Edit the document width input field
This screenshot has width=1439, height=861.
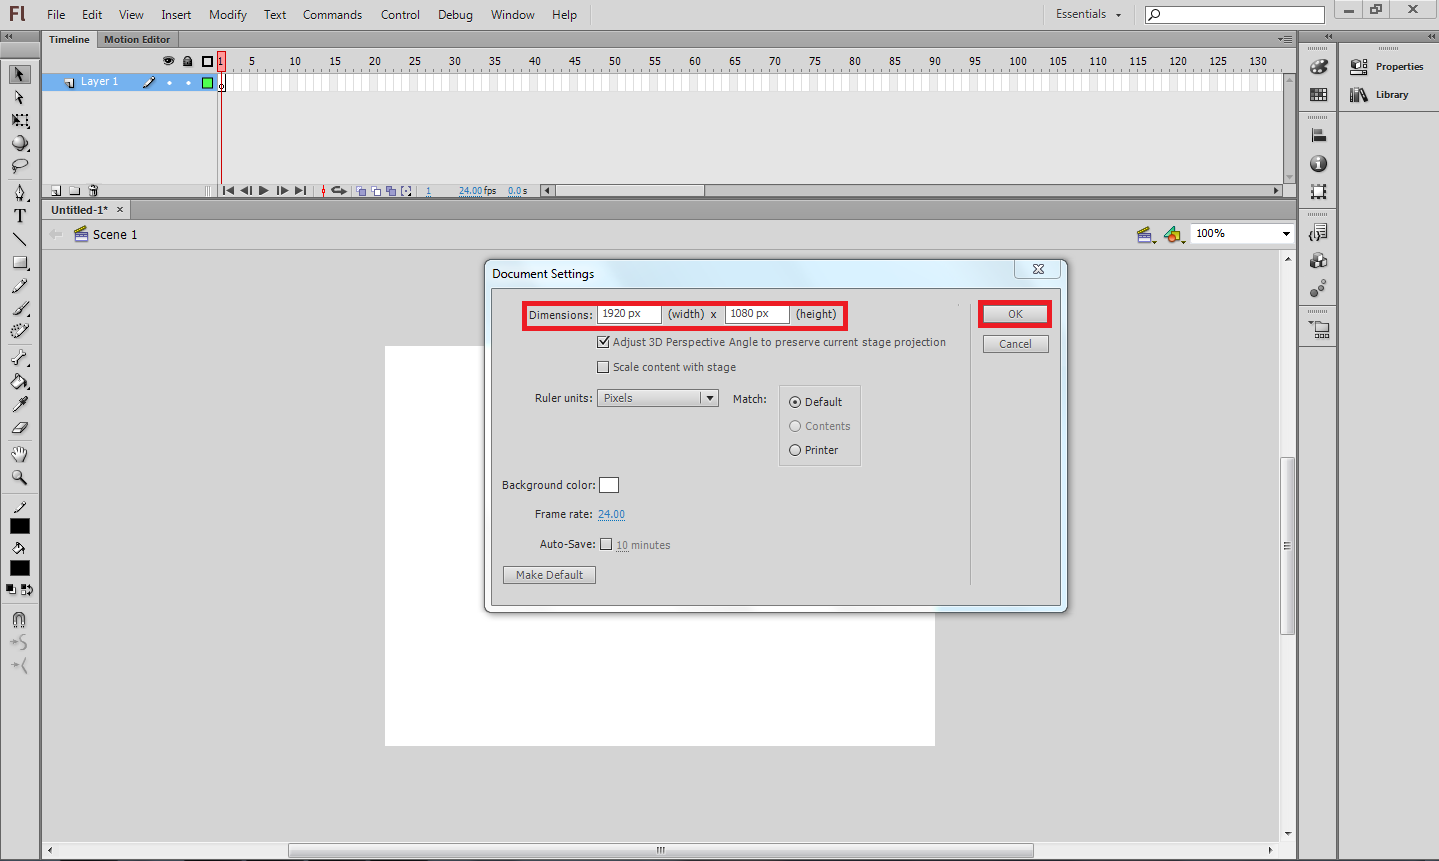(x=629, y=313)
